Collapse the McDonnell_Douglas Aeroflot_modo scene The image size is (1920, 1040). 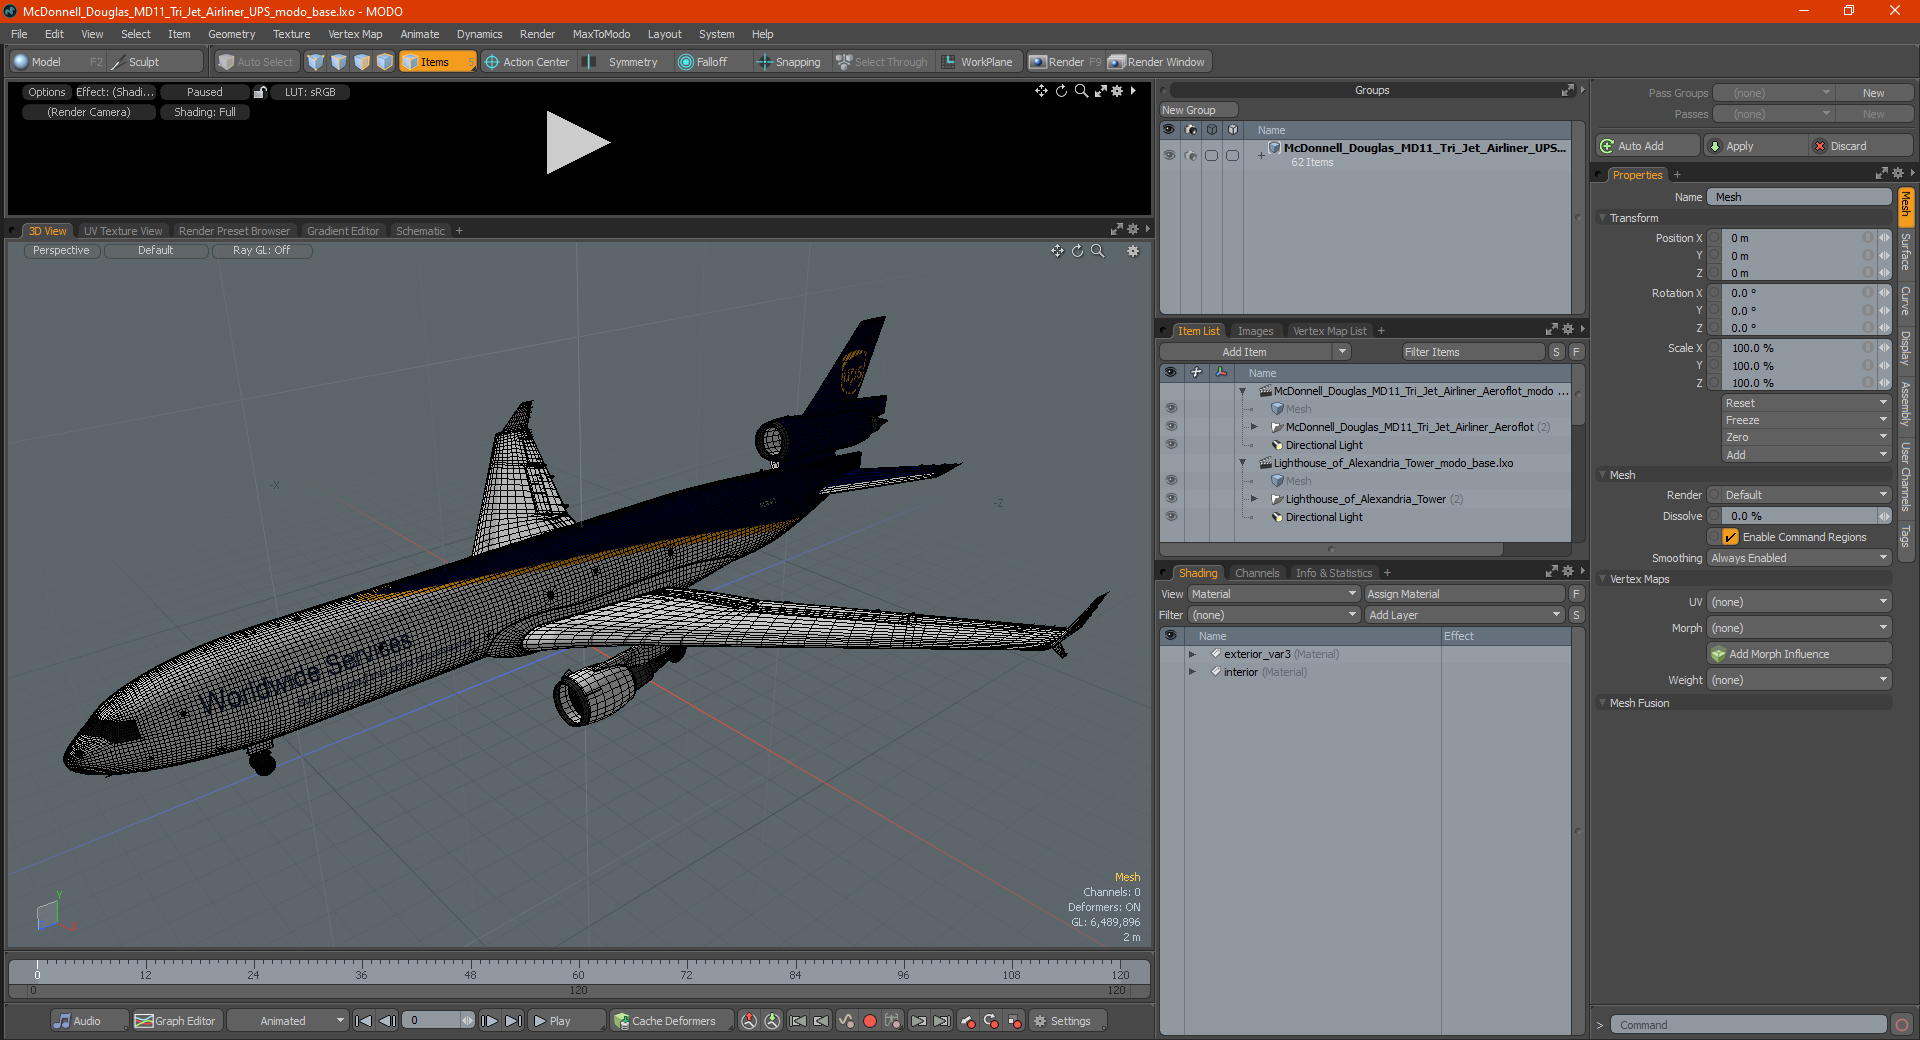coord(1243,391)
